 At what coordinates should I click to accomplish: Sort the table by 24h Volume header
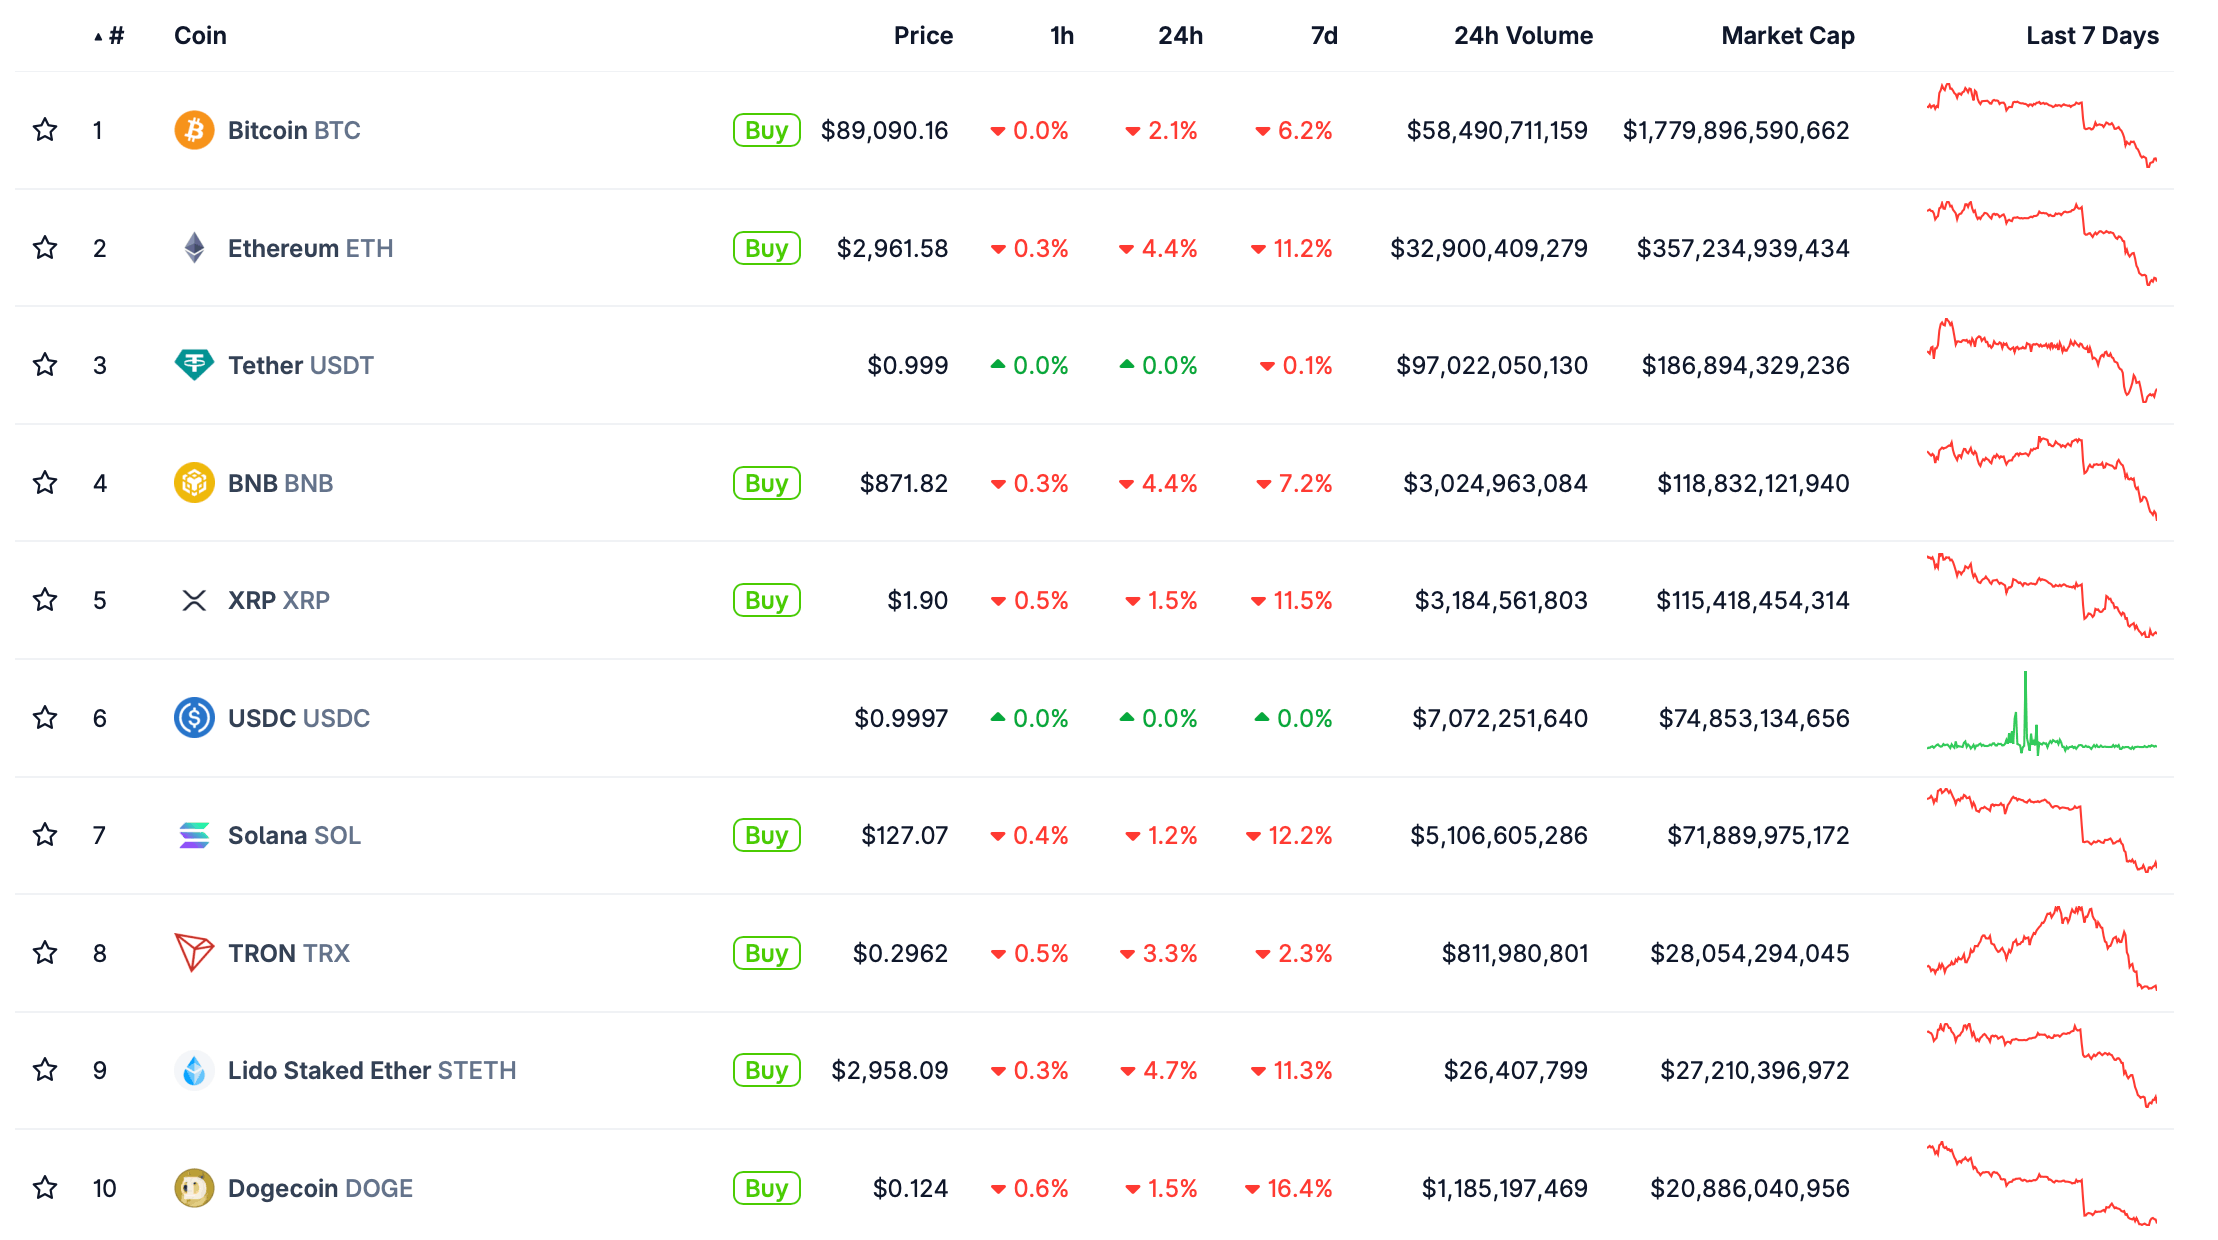(1522, 36)
